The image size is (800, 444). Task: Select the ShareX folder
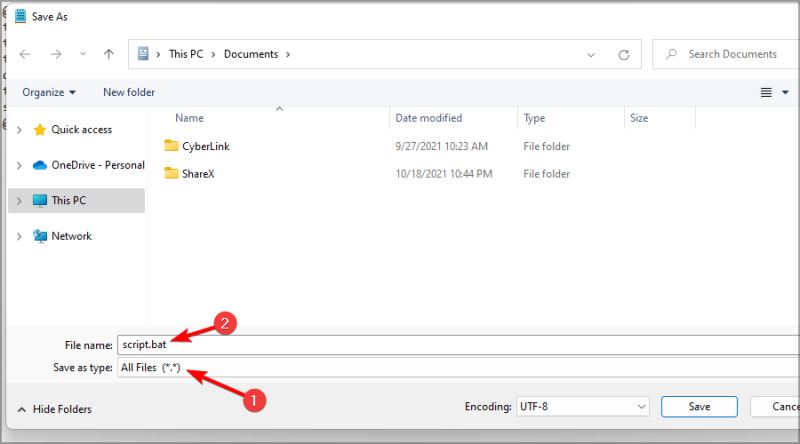coord(198,174)
